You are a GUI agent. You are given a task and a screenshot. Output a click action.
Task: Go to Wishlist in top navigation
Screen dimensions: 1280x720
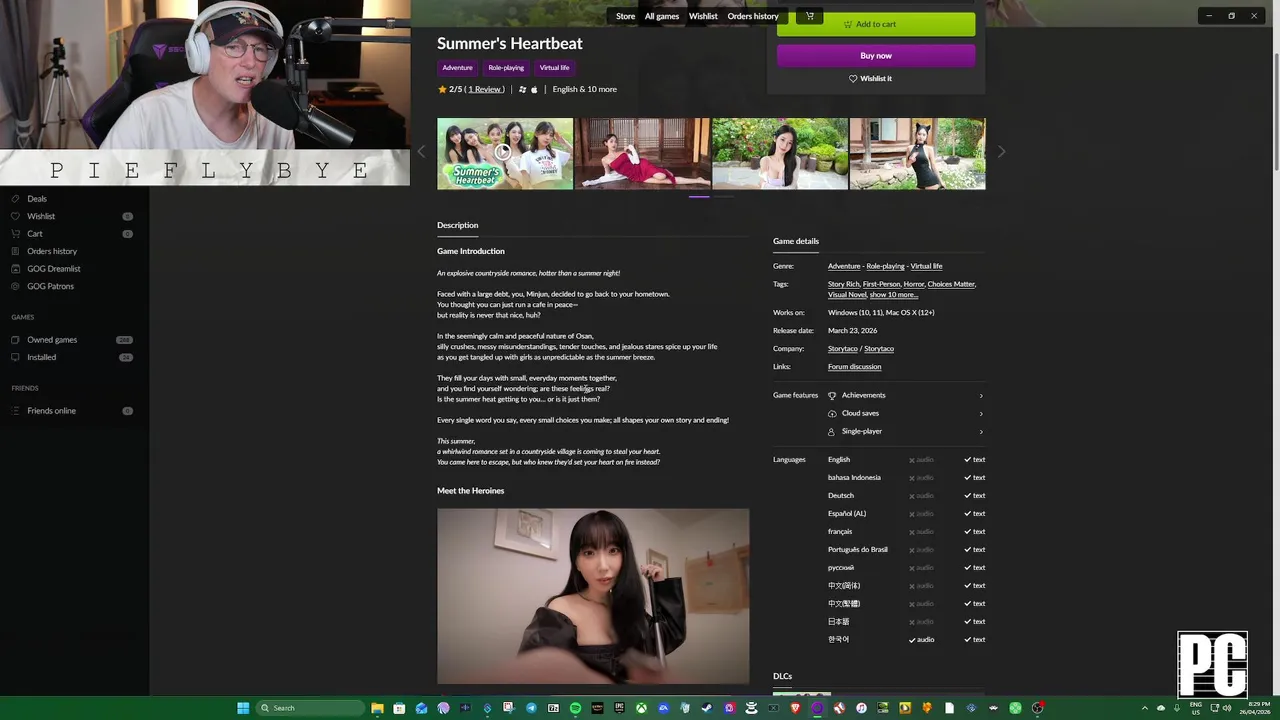(703, 16)
